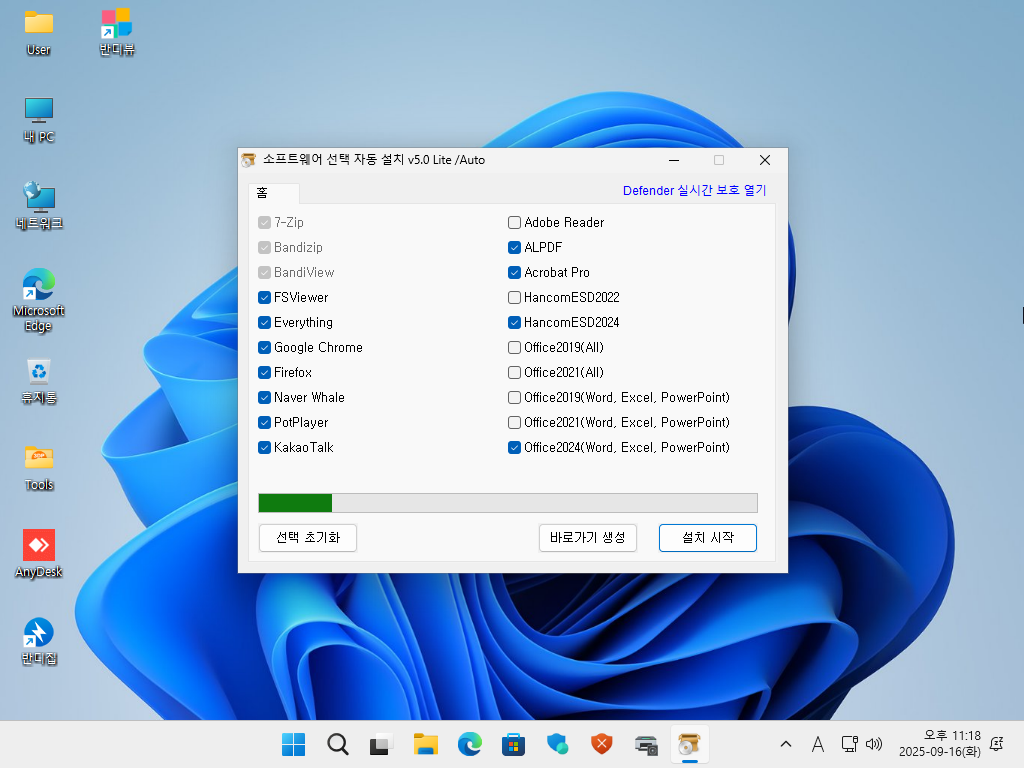1024x768 pixels.
Task: Open the Tools folder on desktop
Action: (x=39, y=468)
